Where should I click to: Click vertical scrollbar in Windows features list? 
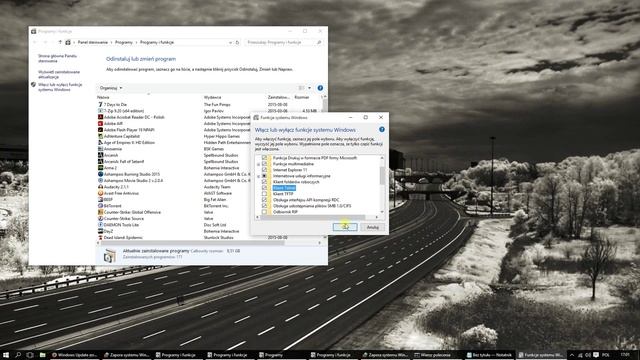(x=382, y=176)
